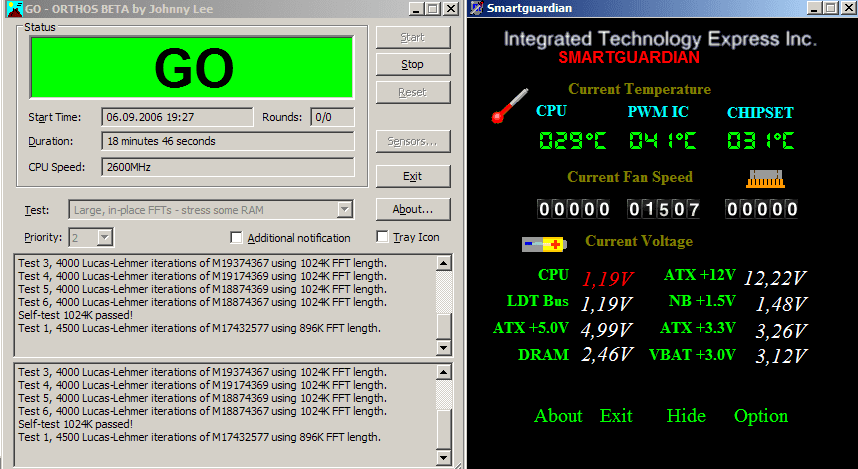
Task: Click Hide in Smartguardian
Action: pos(686,416)
